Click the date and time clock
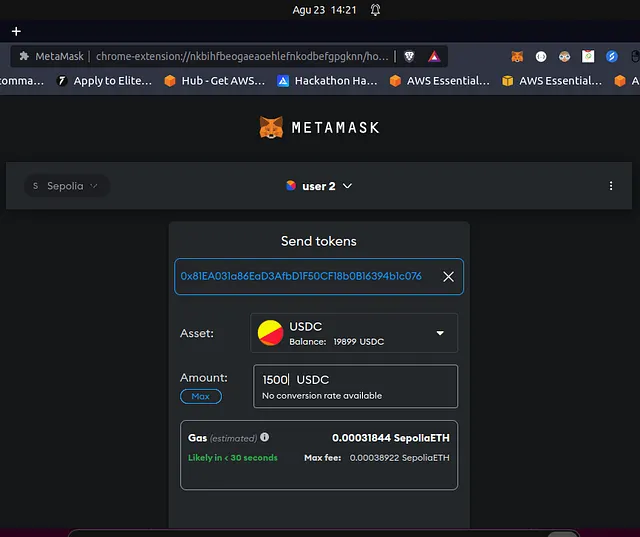This screenshot has height=537, width=640. coord(319,10)
